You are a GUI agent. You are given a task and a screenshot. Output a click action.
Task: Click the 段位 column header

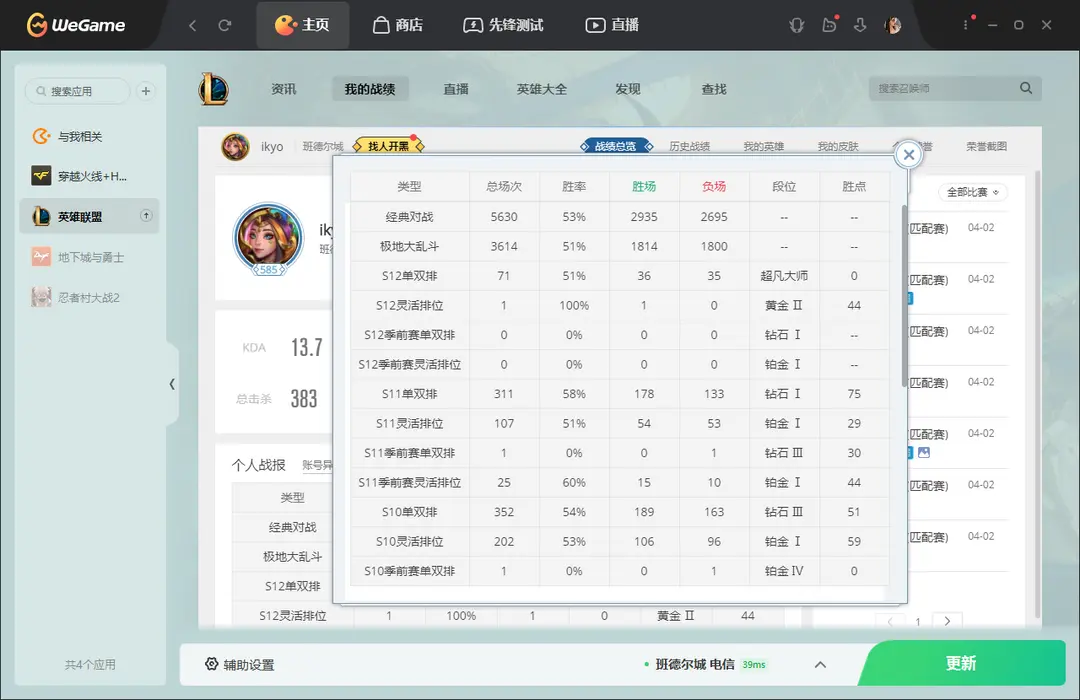tap(784, 187)
